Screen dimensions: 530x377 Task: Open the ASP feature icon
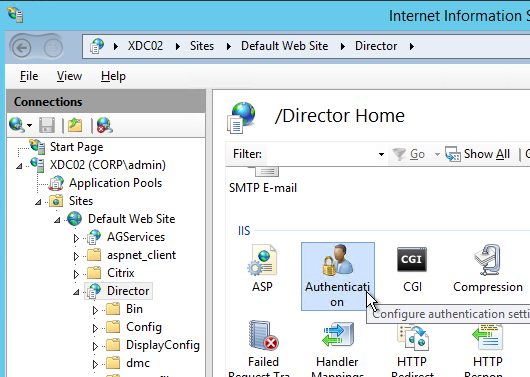(262, 269)
